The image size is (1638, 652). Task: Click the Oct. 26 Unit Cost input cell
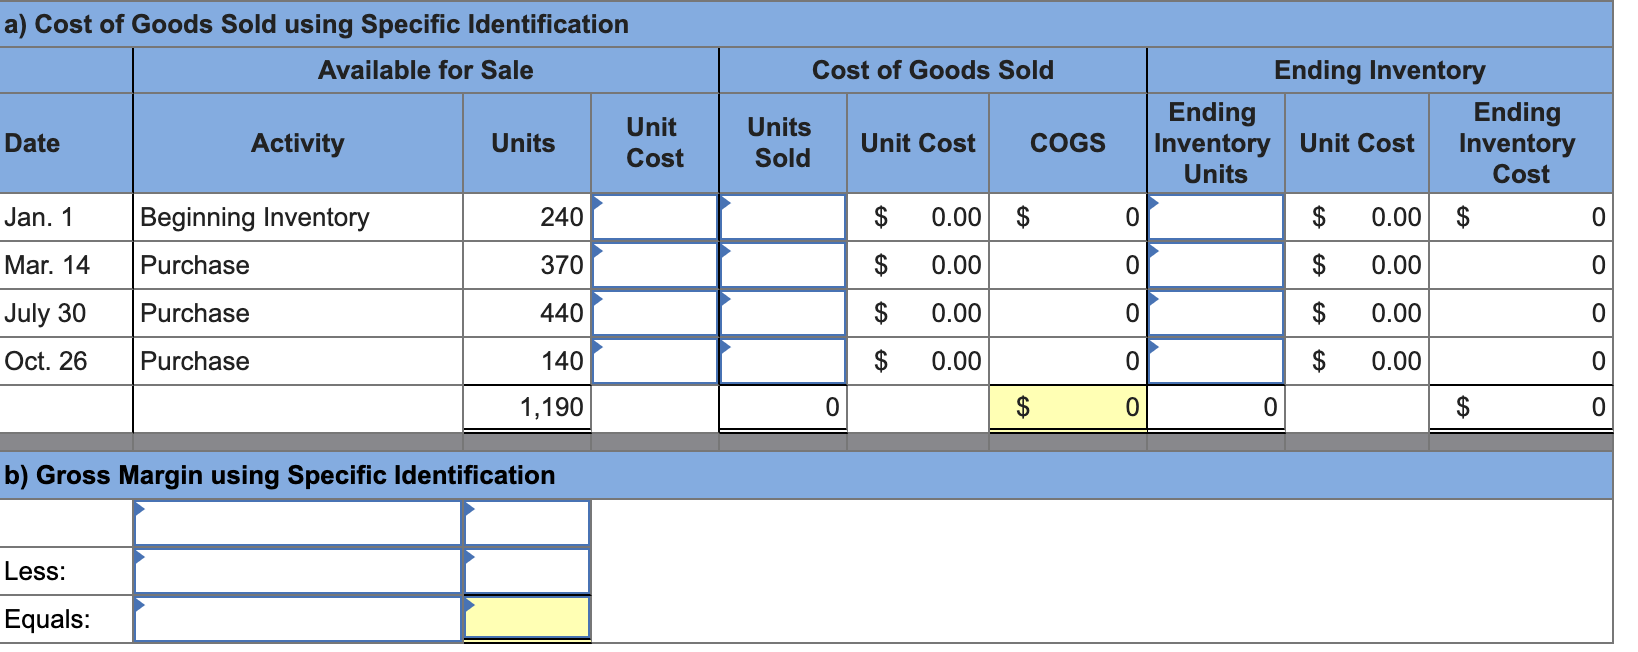pos(655,361)
